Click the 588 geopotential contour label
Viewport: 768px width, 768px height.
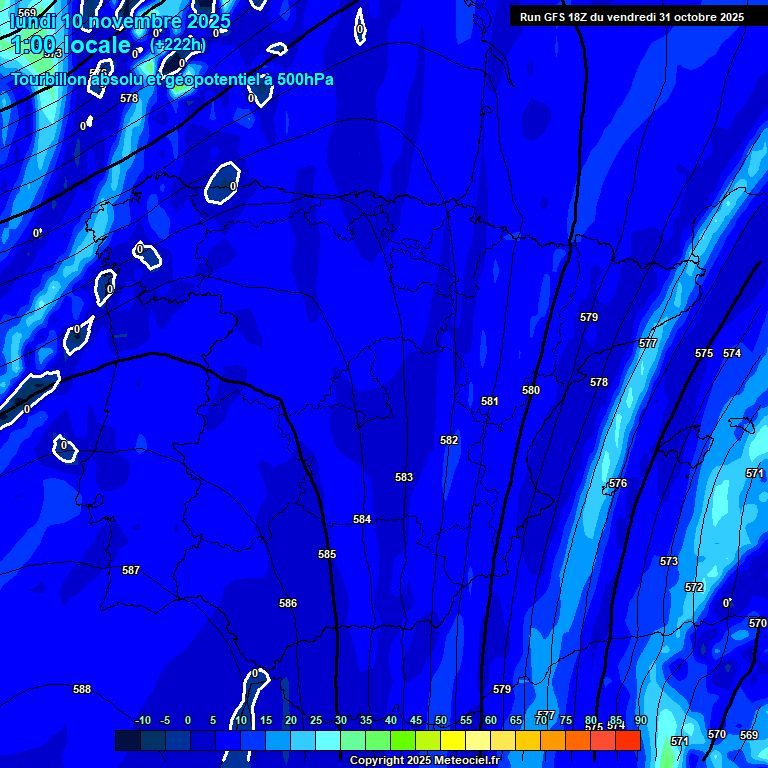[x=82, y=689]
